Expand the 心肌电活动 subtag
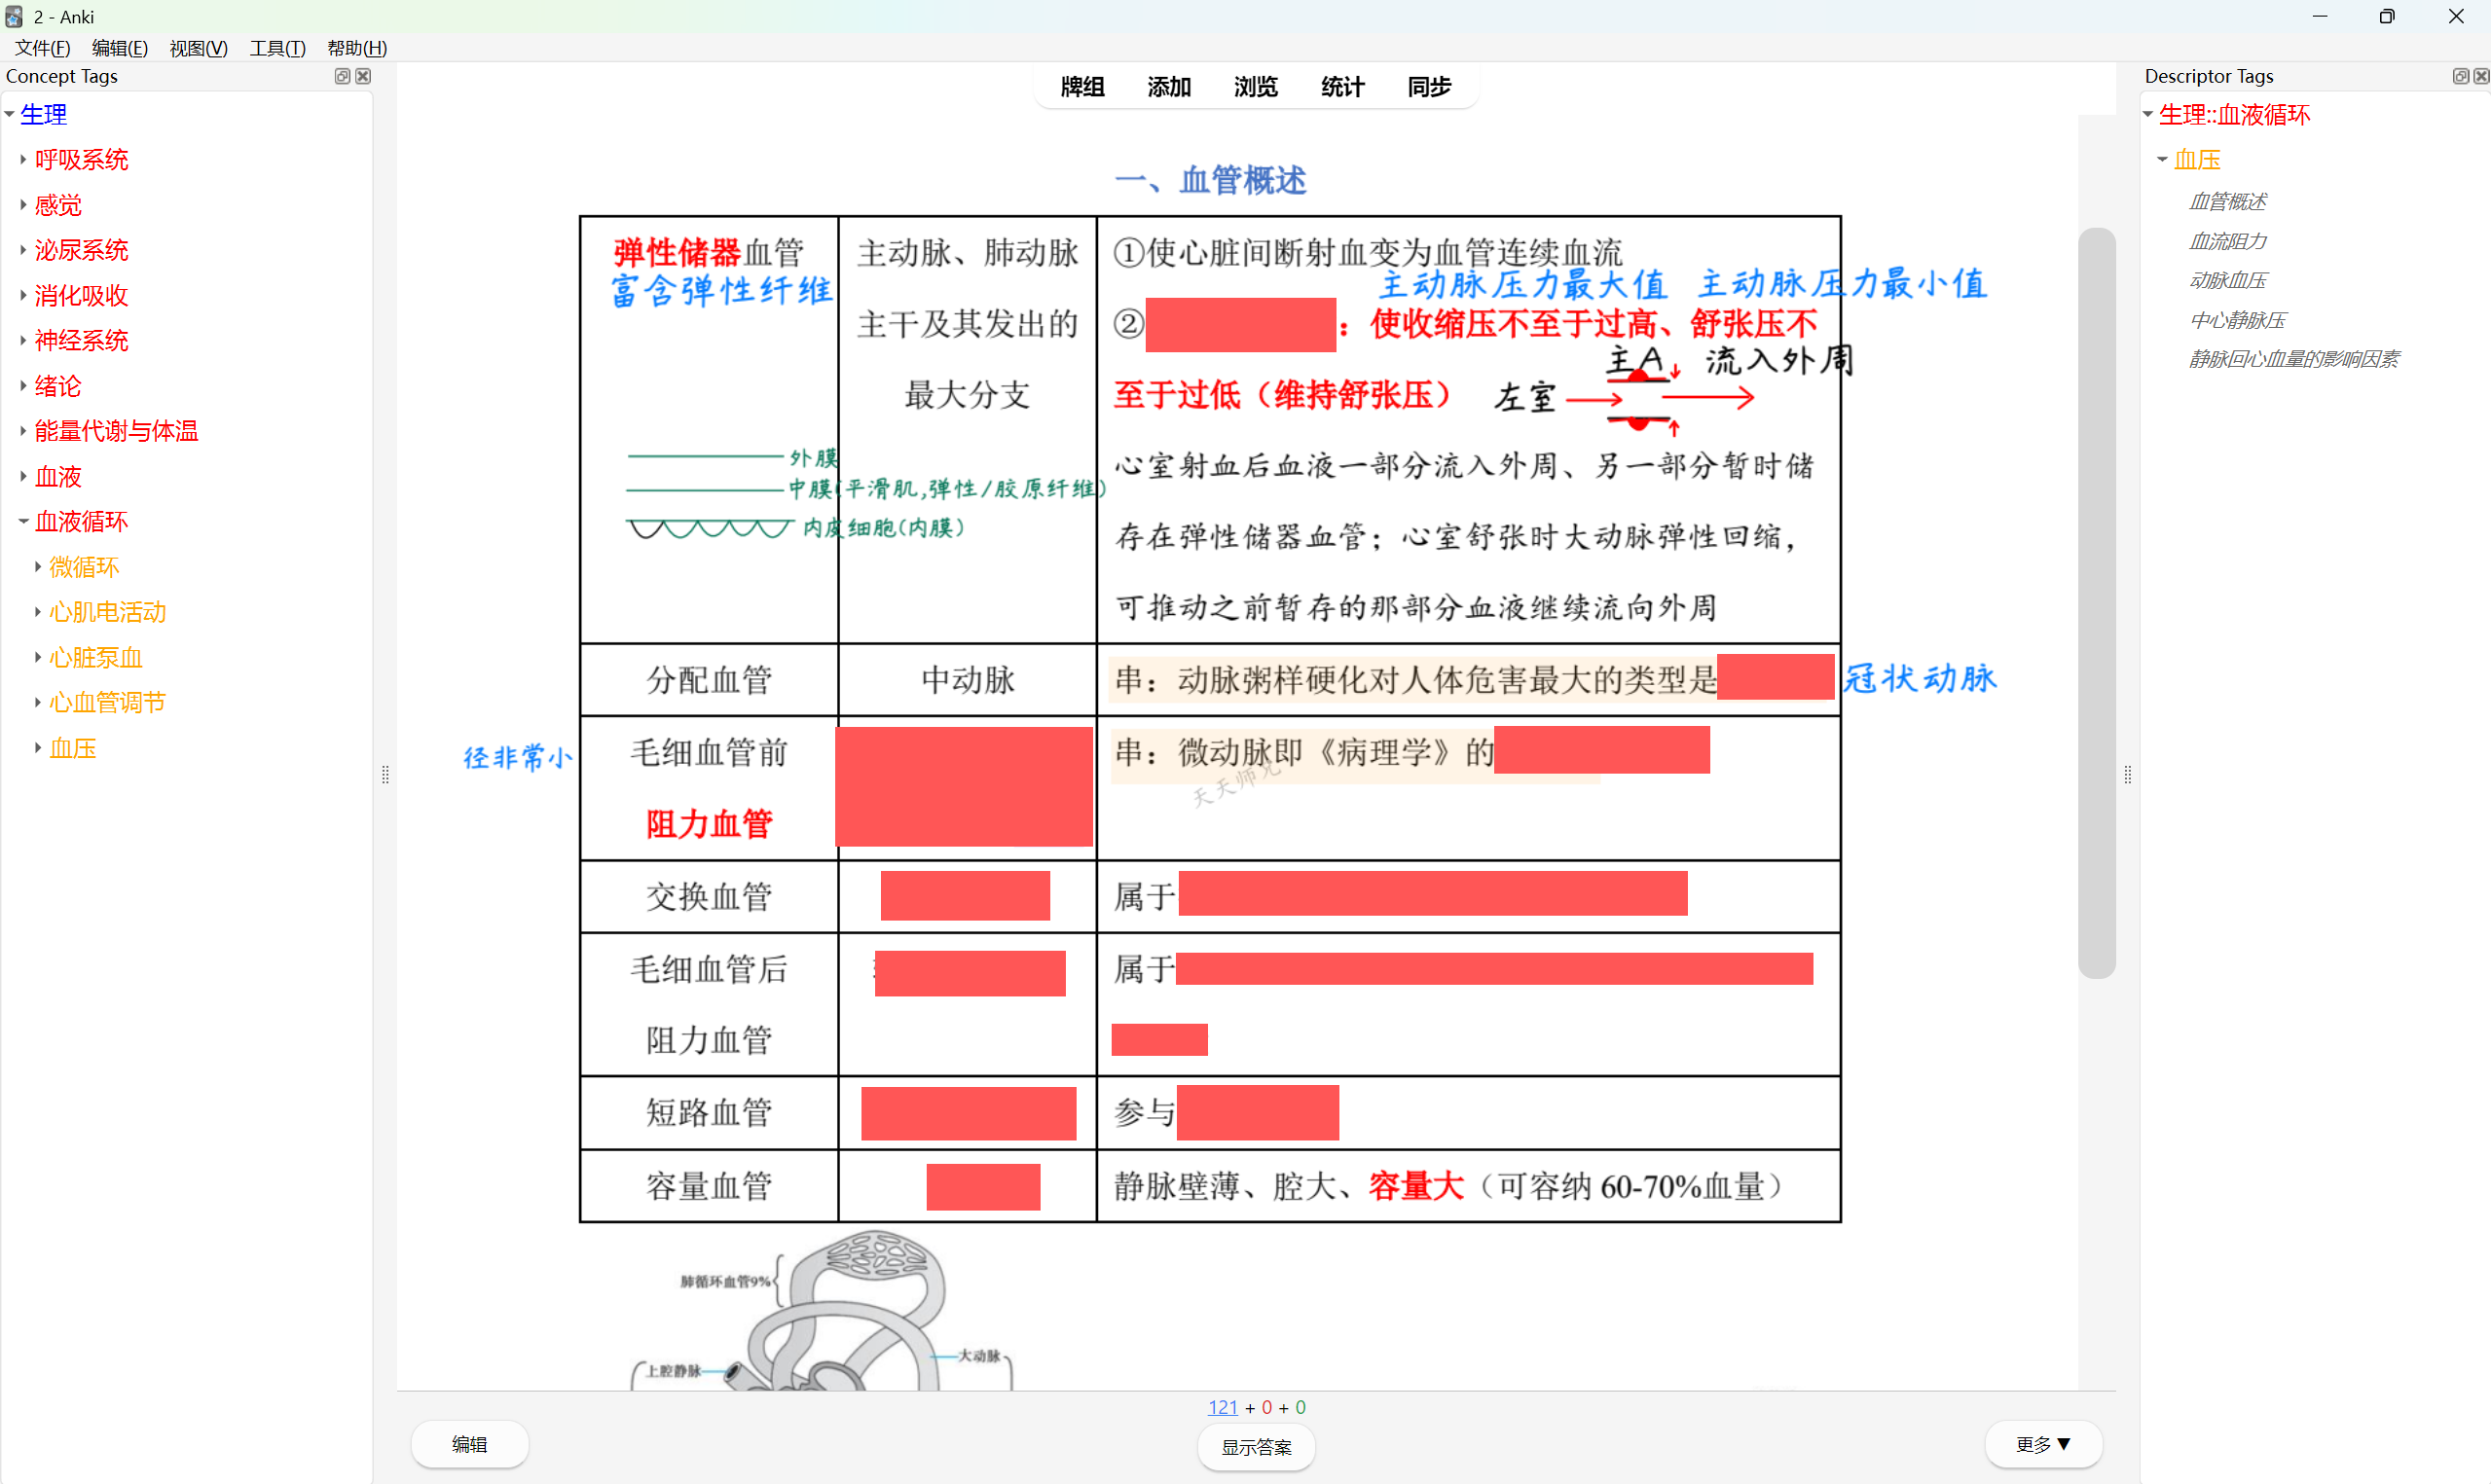 38,611
